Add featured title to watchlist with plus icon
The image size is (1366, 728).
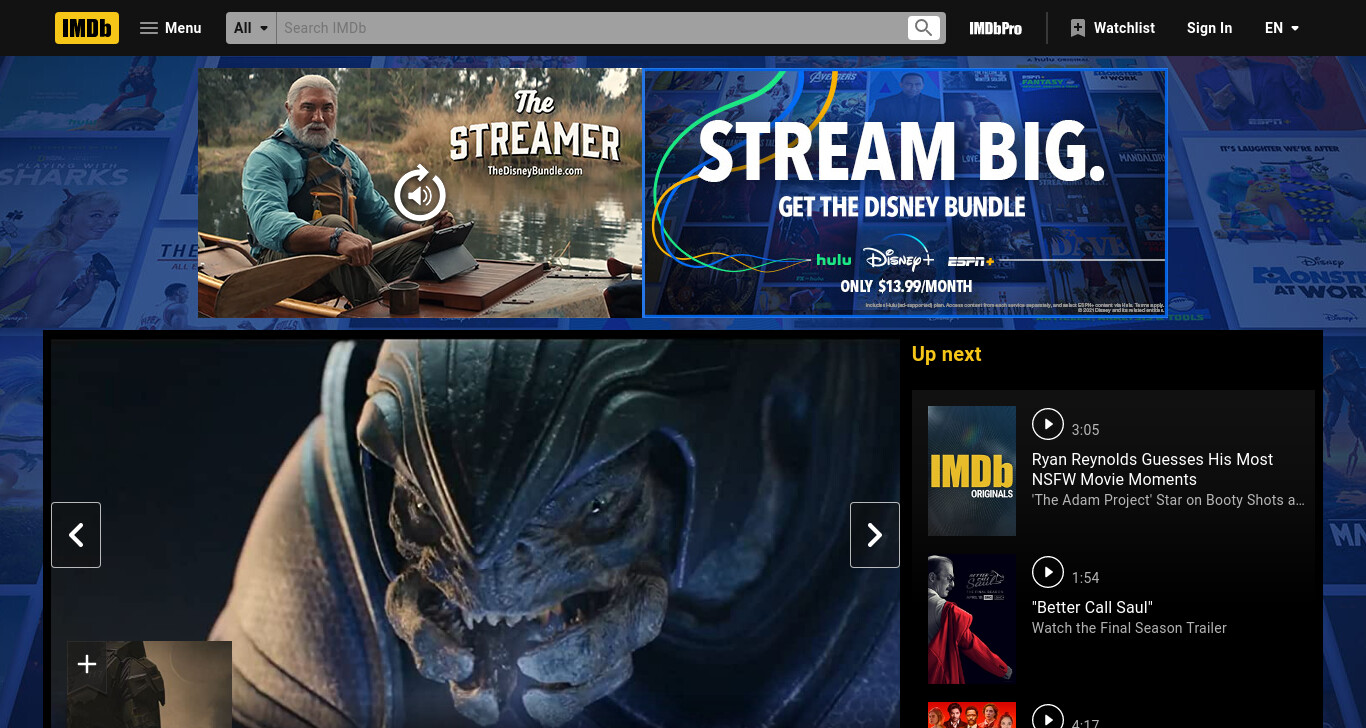87,664
